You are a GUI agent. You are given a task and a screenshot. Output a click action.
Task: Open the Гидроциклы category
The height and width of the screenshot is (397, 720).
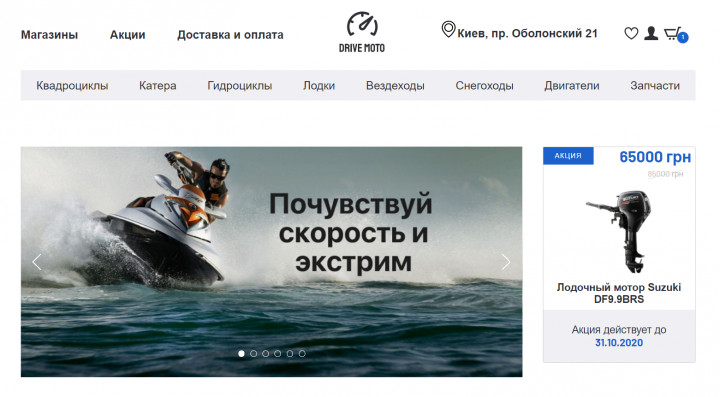(x=240, y=86)
